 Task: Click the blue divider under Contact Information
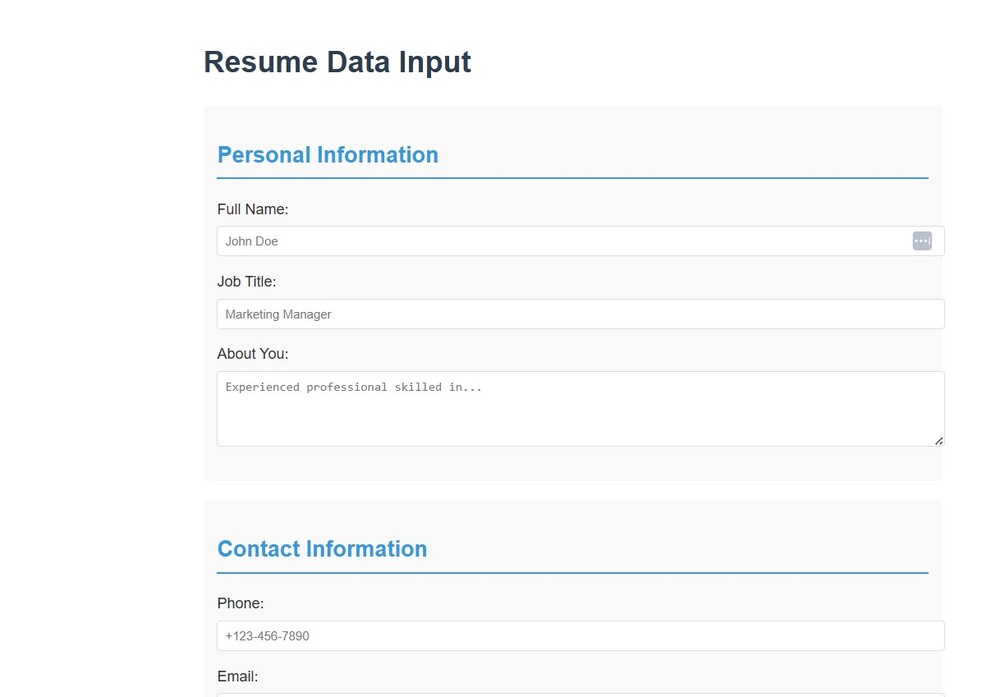572,573
